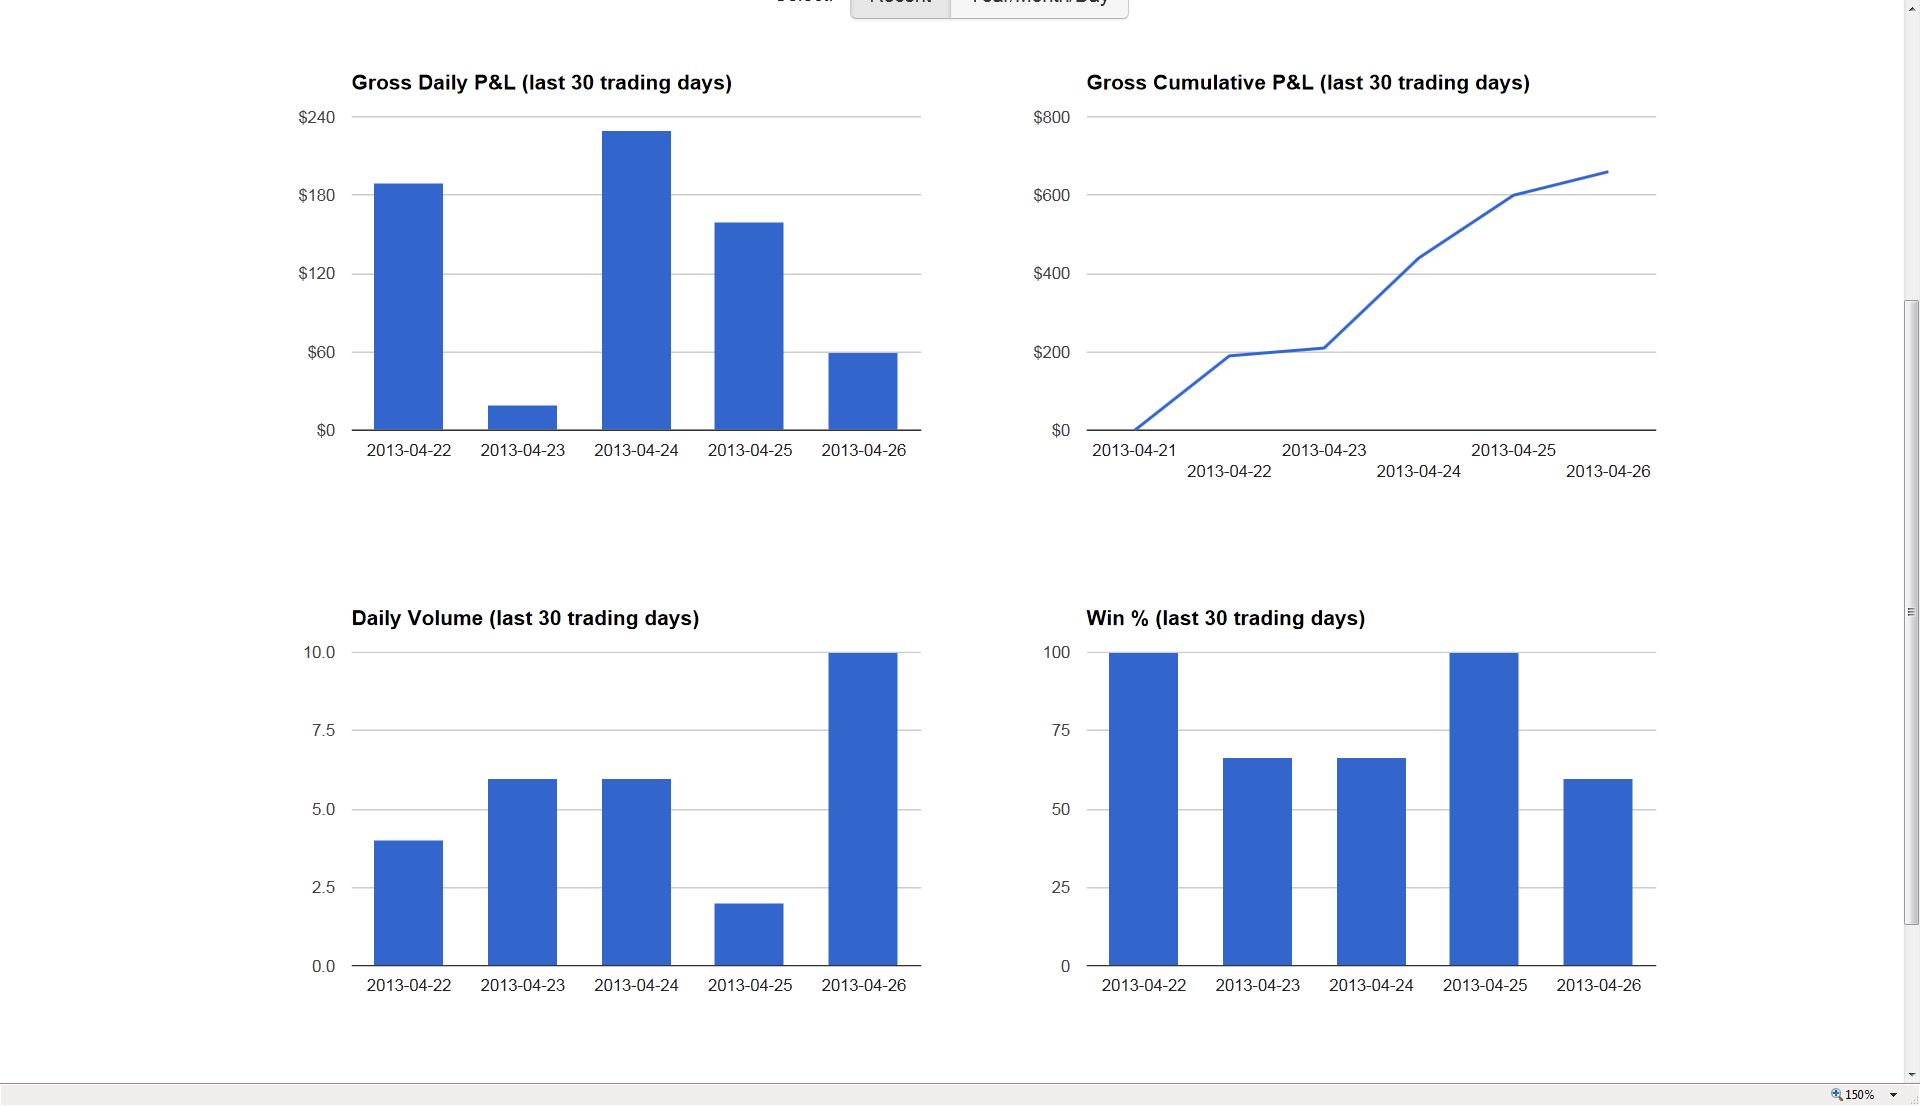Click the 5.0 label on Daily Volume axis
1920x1106 pixels.
323,809
